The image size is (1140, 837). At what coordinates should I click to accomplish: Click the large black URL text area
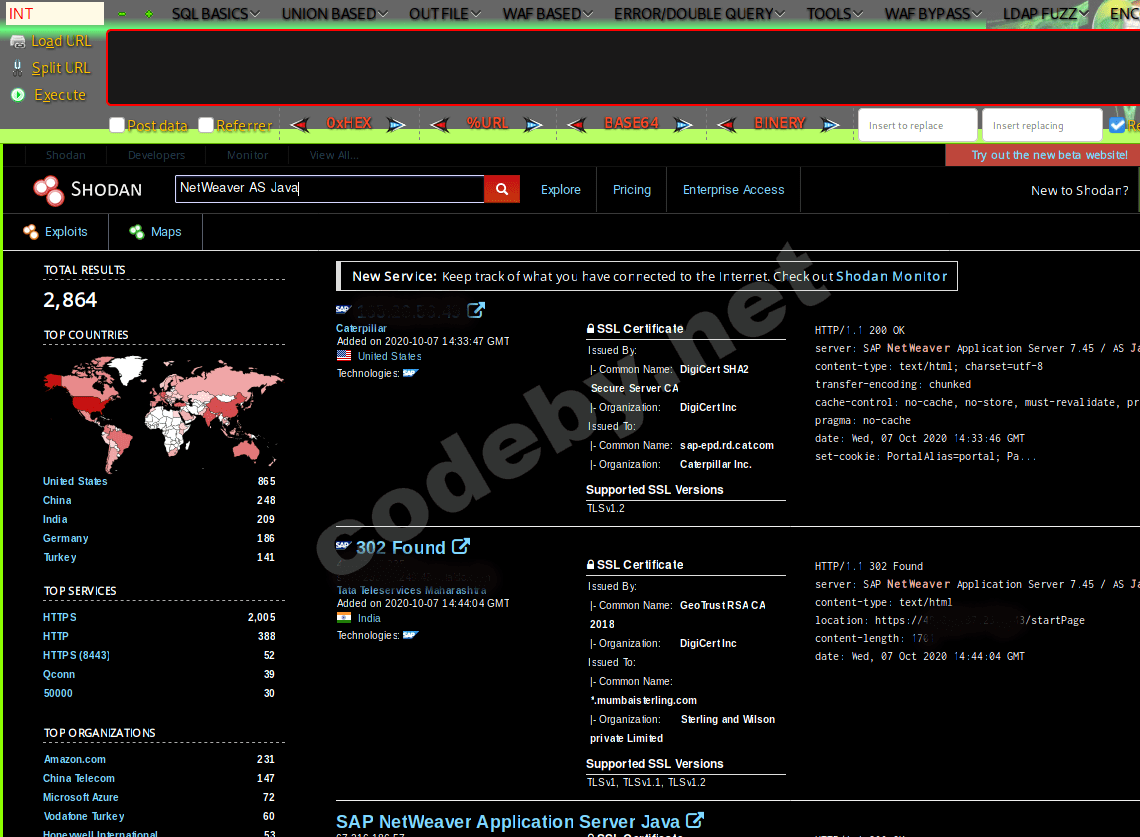(x=623, y=68)
